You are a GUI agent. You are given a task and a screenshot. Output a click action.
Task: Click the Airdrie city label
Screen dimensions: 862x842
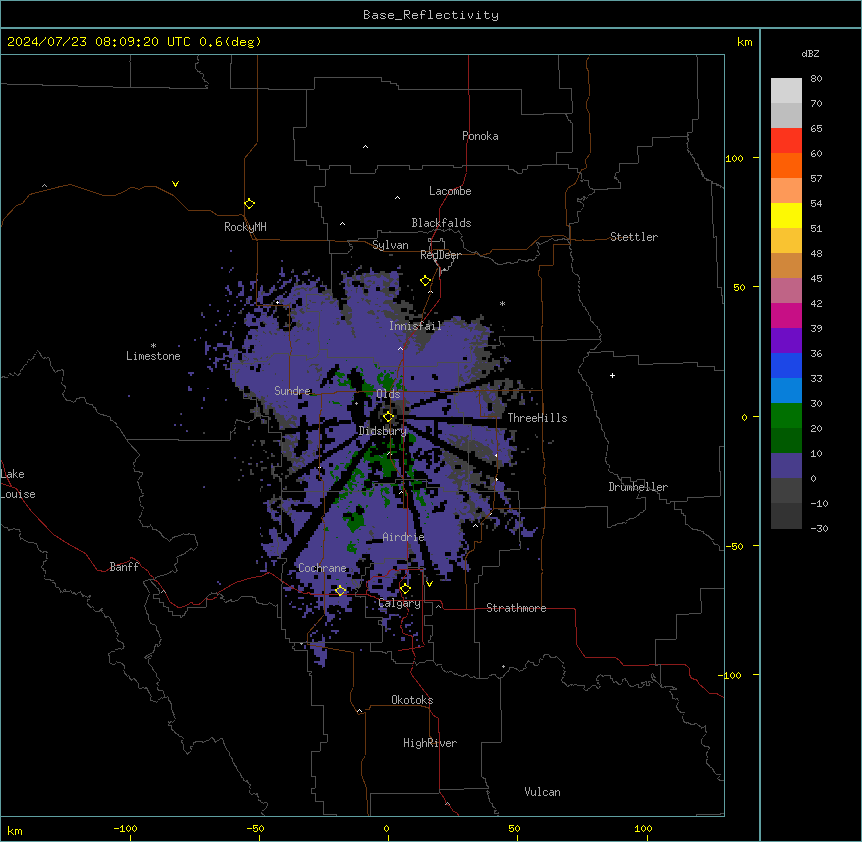[x=403, y=537]
